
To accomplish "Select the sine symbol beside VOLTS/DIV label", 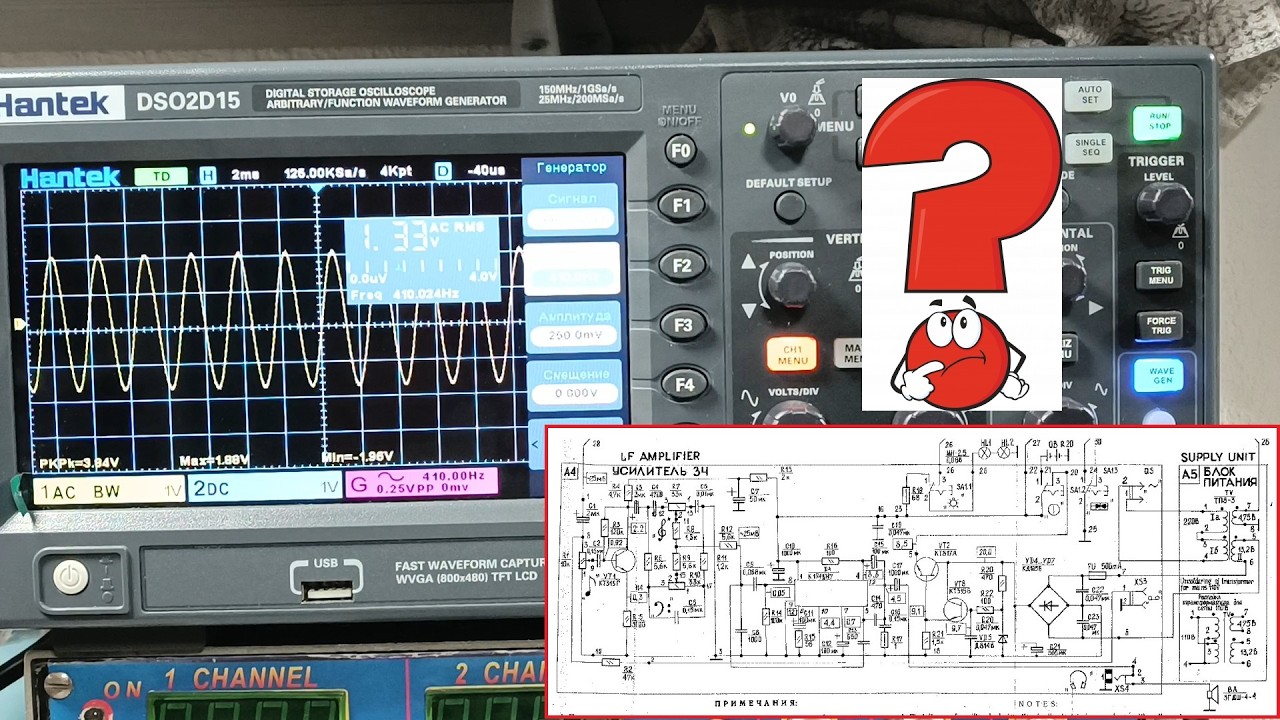I will tap(749, 397).
